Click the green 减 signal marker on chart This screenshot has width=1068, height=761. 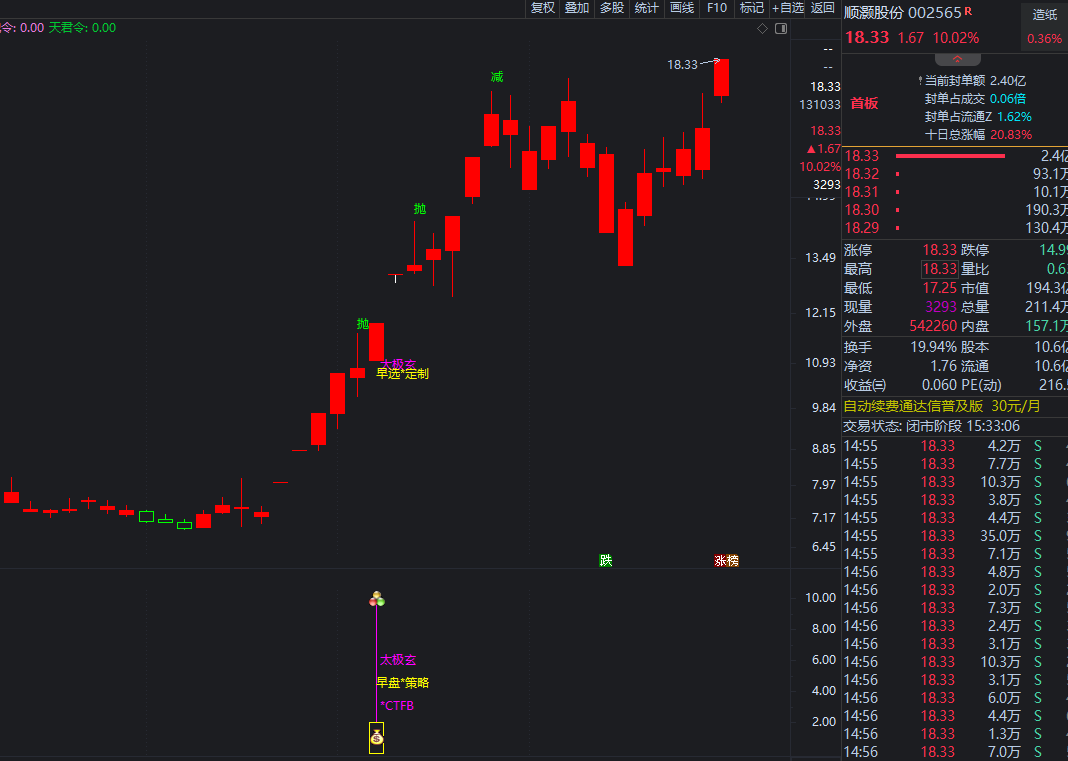point(497,77)
